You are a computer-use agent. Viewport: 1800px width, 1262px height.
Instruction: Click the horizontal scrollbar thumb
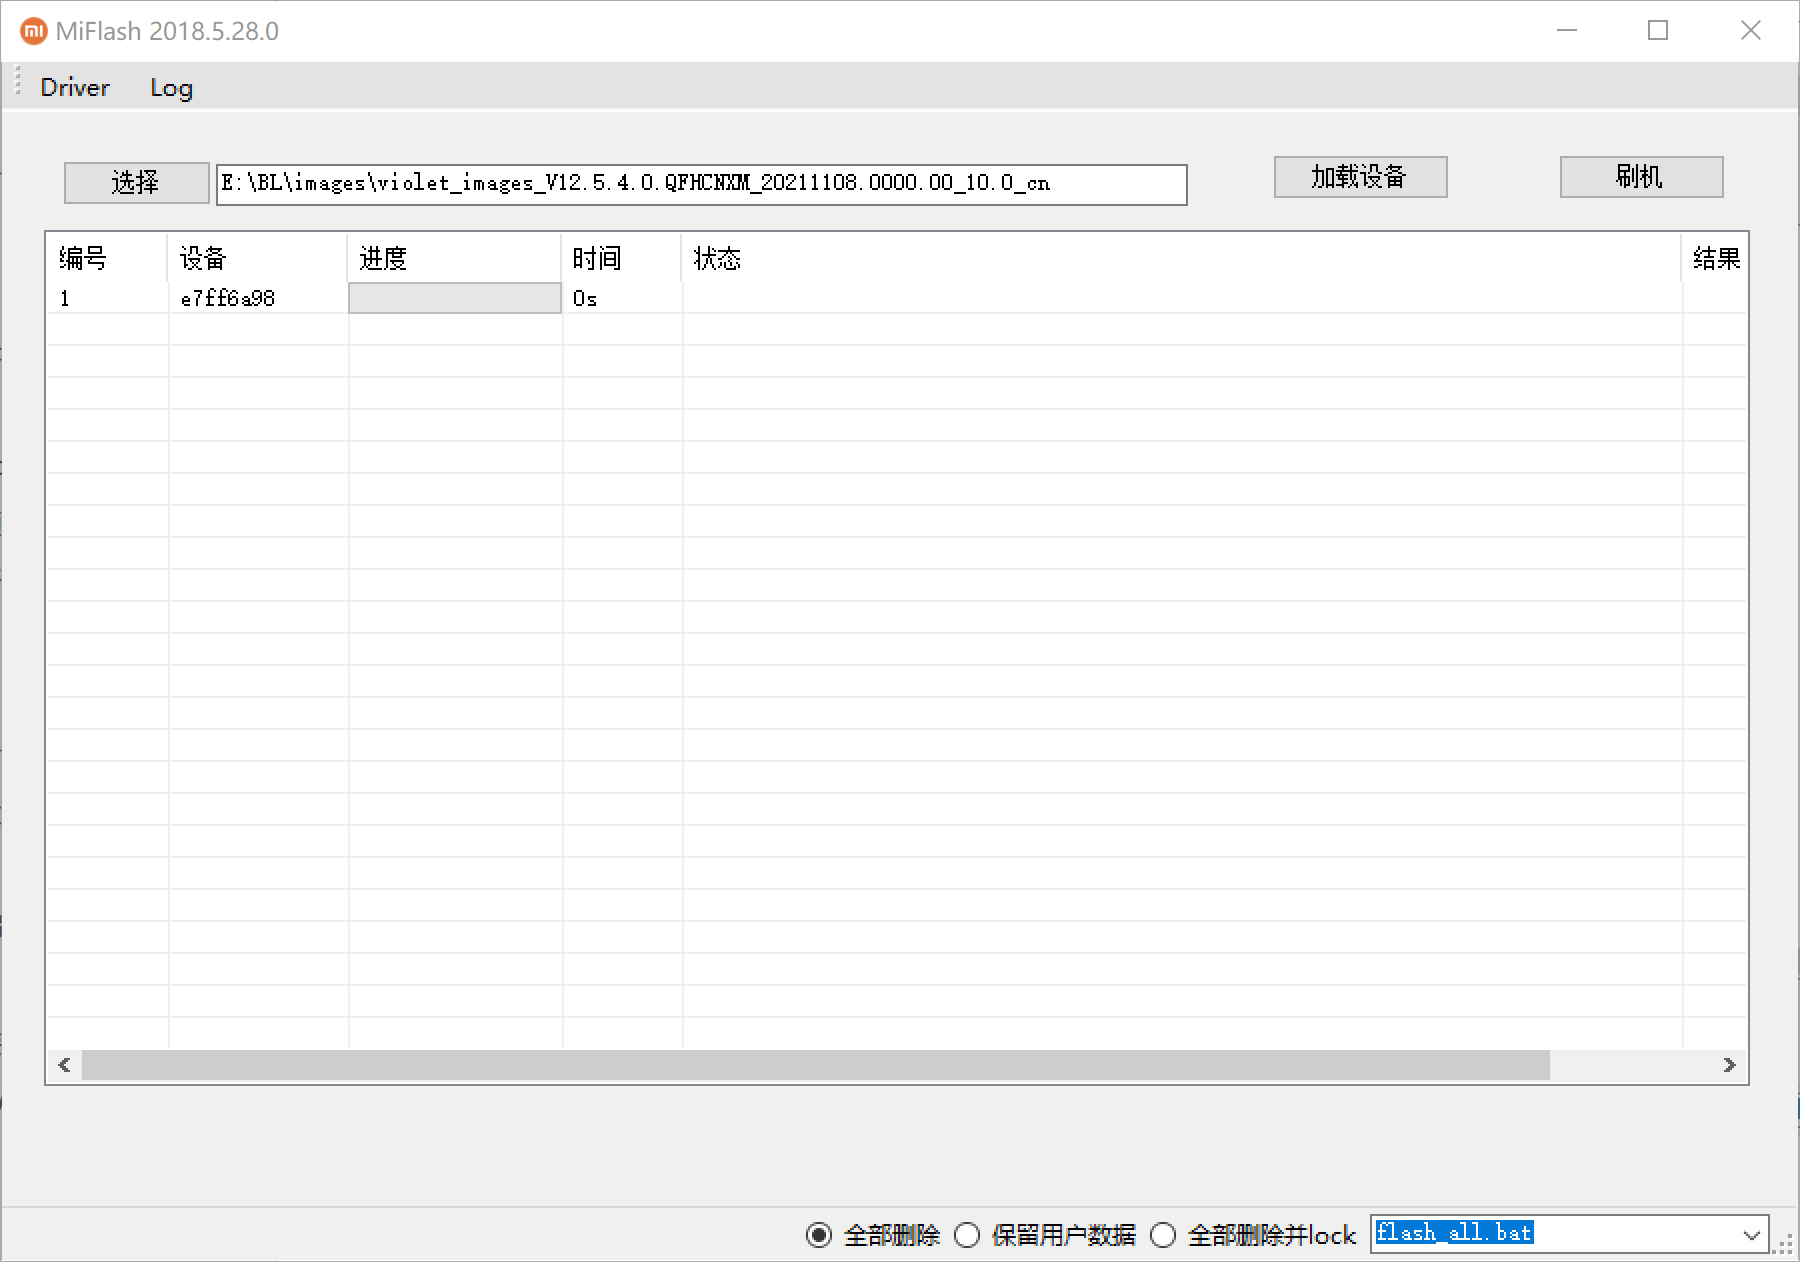(x=815, y=1065)
